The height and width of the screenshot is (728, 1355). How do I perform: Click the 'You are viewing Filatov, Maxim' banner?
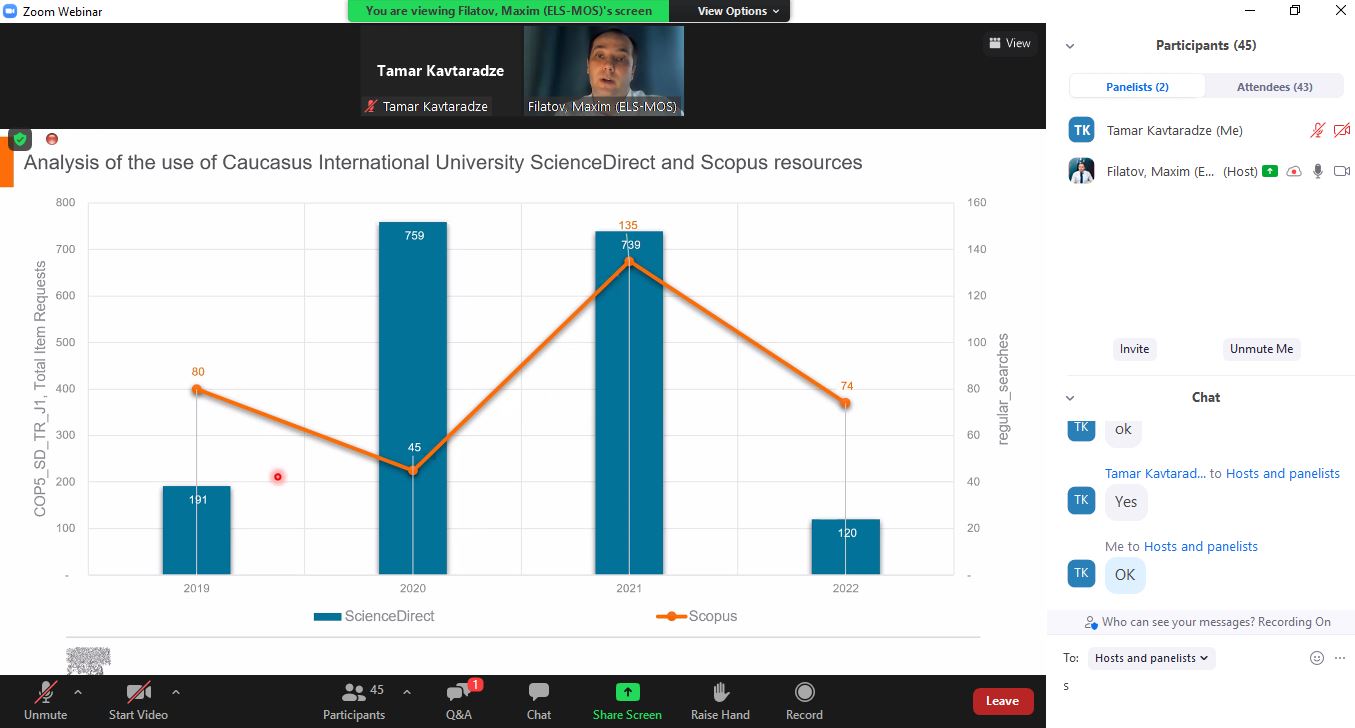point(508,11)
